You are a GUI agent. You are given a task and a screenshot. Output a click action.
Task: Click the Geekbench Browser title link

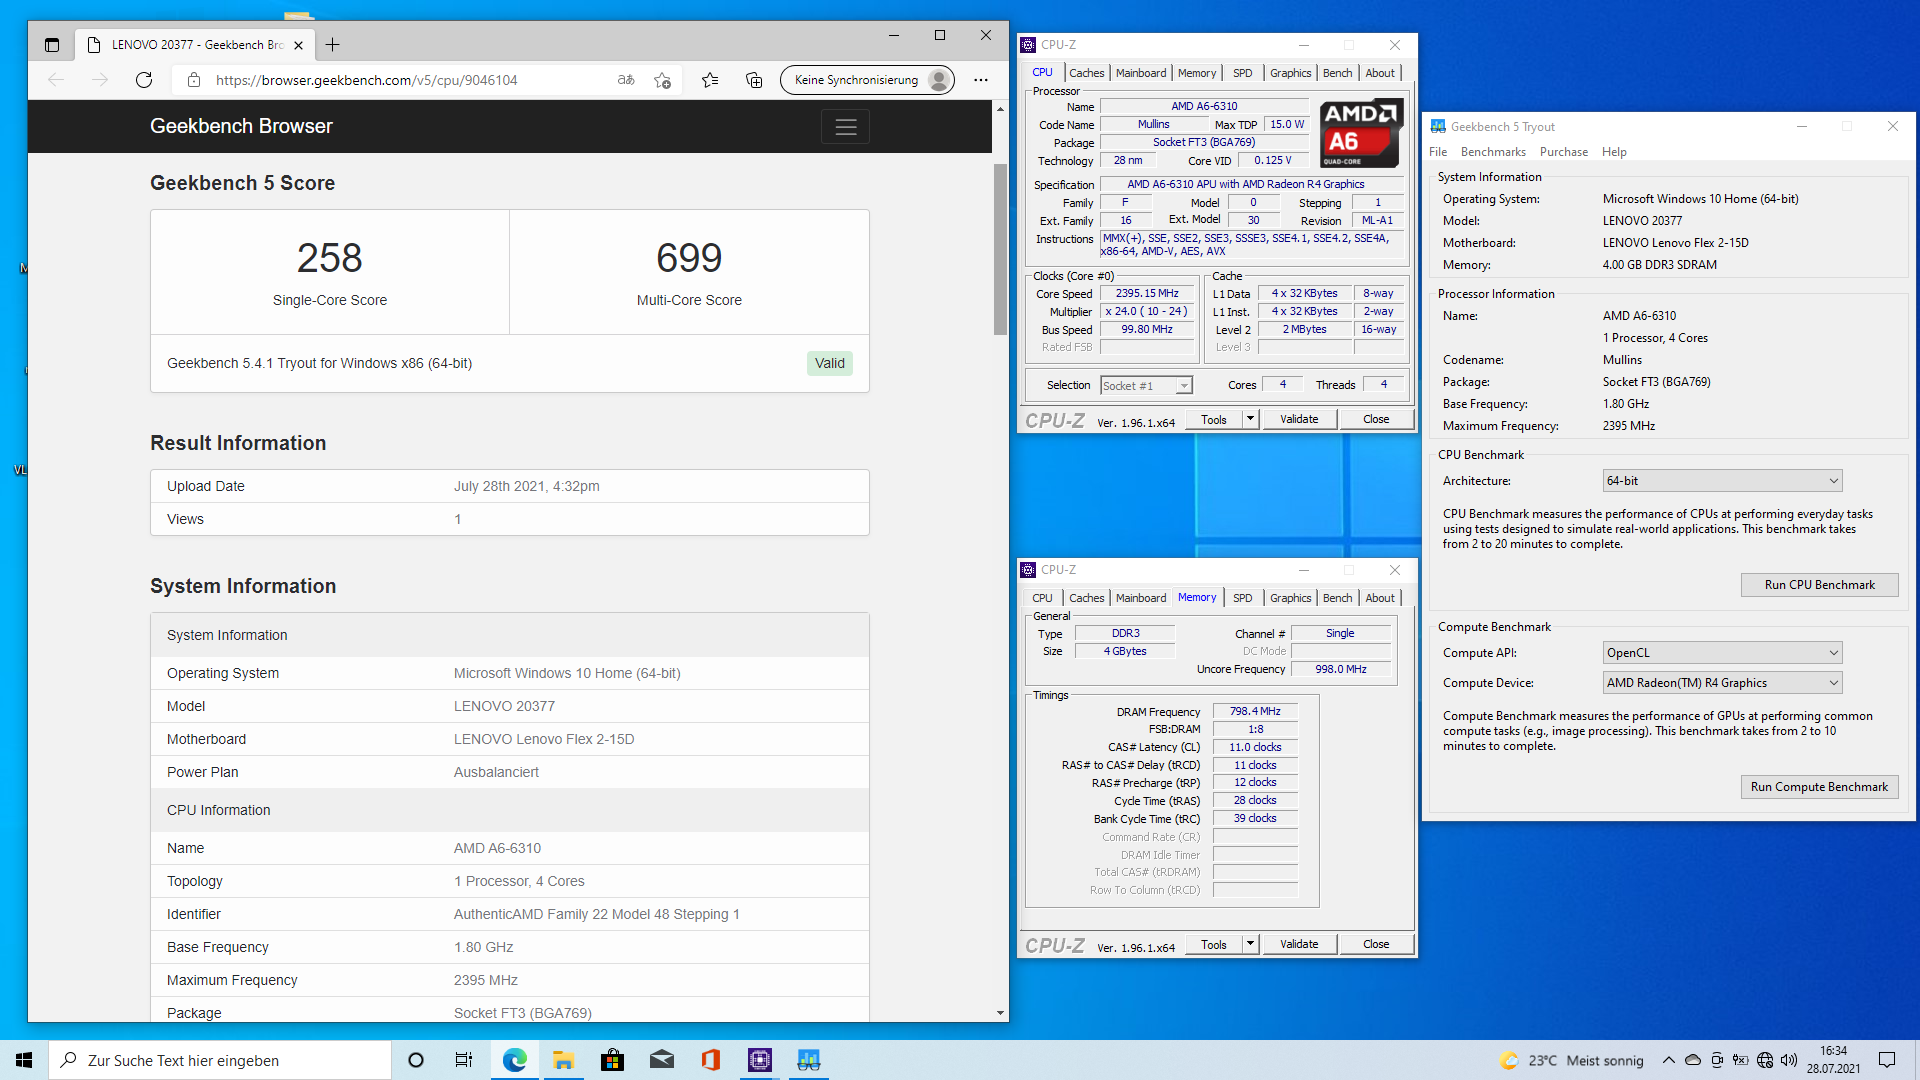tap(241, 126)
